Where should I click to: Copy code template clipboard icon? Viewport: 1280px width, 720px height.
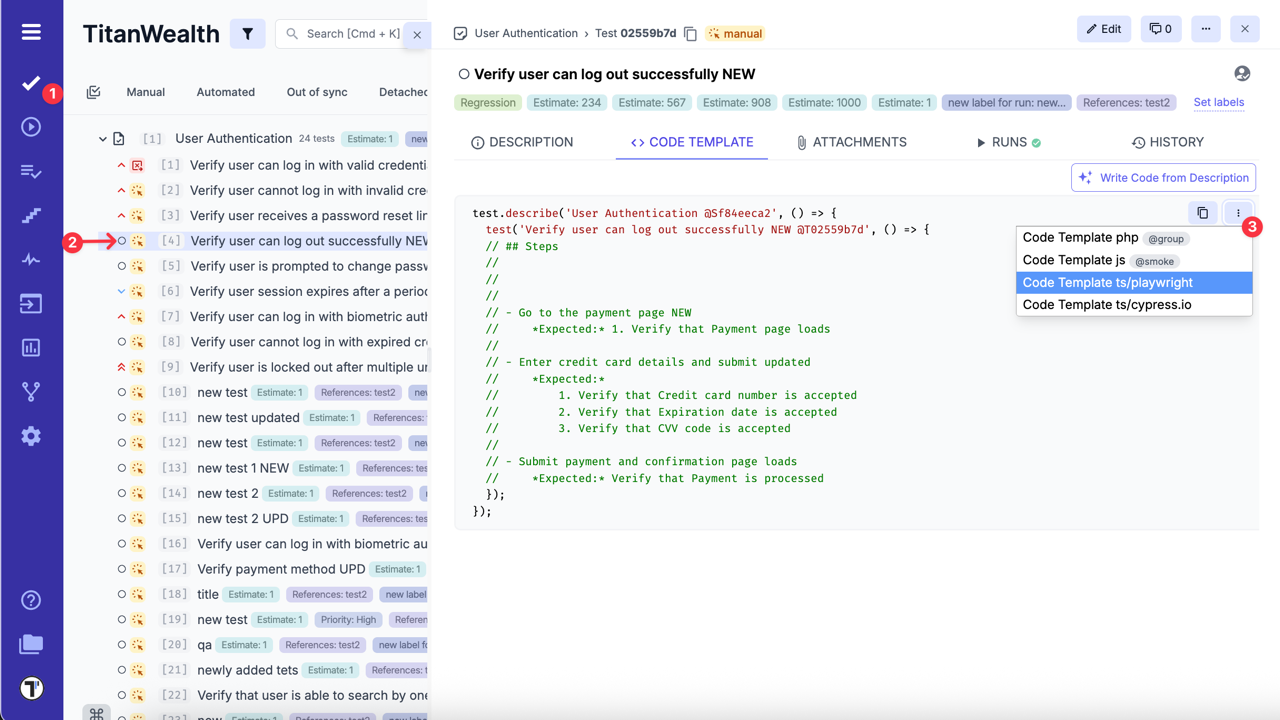coord(1203,213)
